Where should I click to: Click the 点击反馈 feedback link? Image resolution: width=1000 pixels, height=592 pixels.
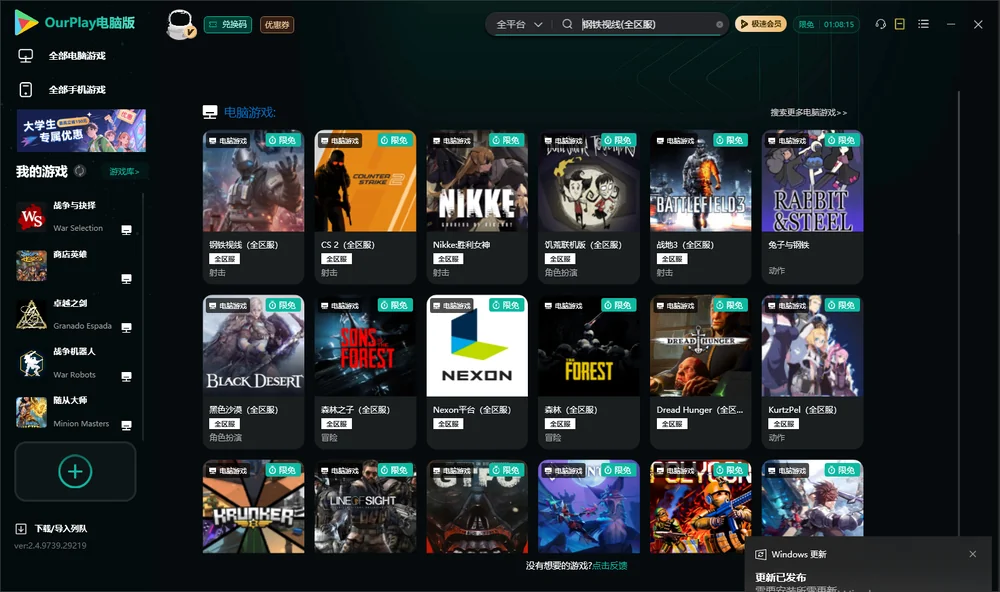pyautogui.click(x=610, y=566)
